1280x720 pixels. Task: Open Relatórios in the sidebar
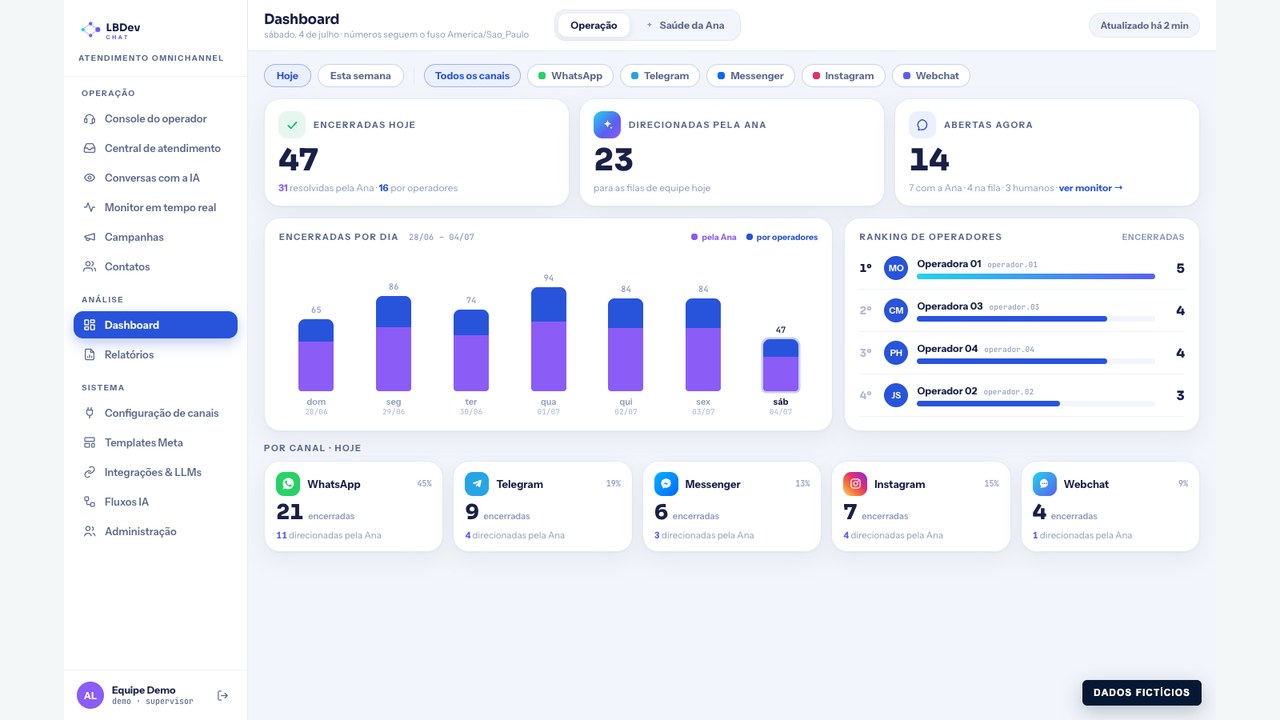[x=155, y=355]
